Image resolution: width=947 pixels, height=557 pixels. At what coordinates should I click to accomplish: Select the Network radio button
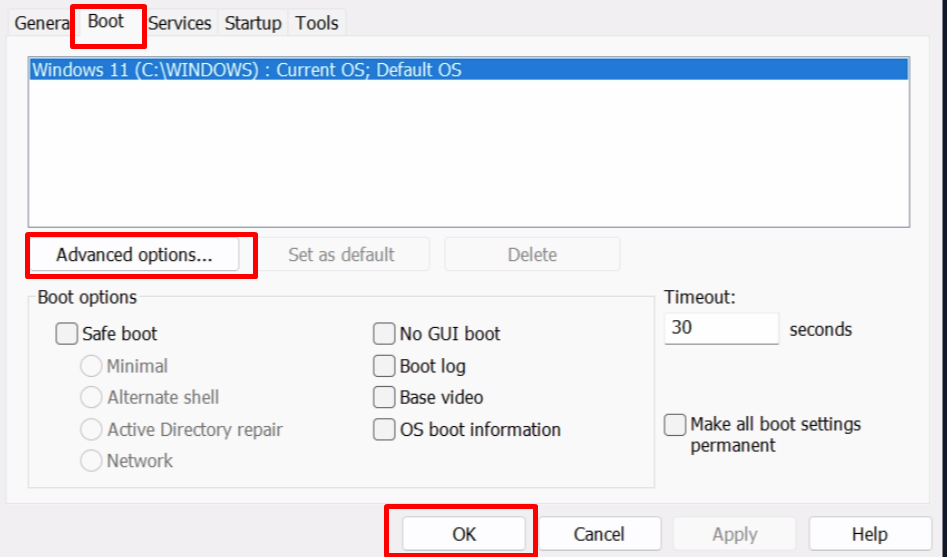click(91, 461)
